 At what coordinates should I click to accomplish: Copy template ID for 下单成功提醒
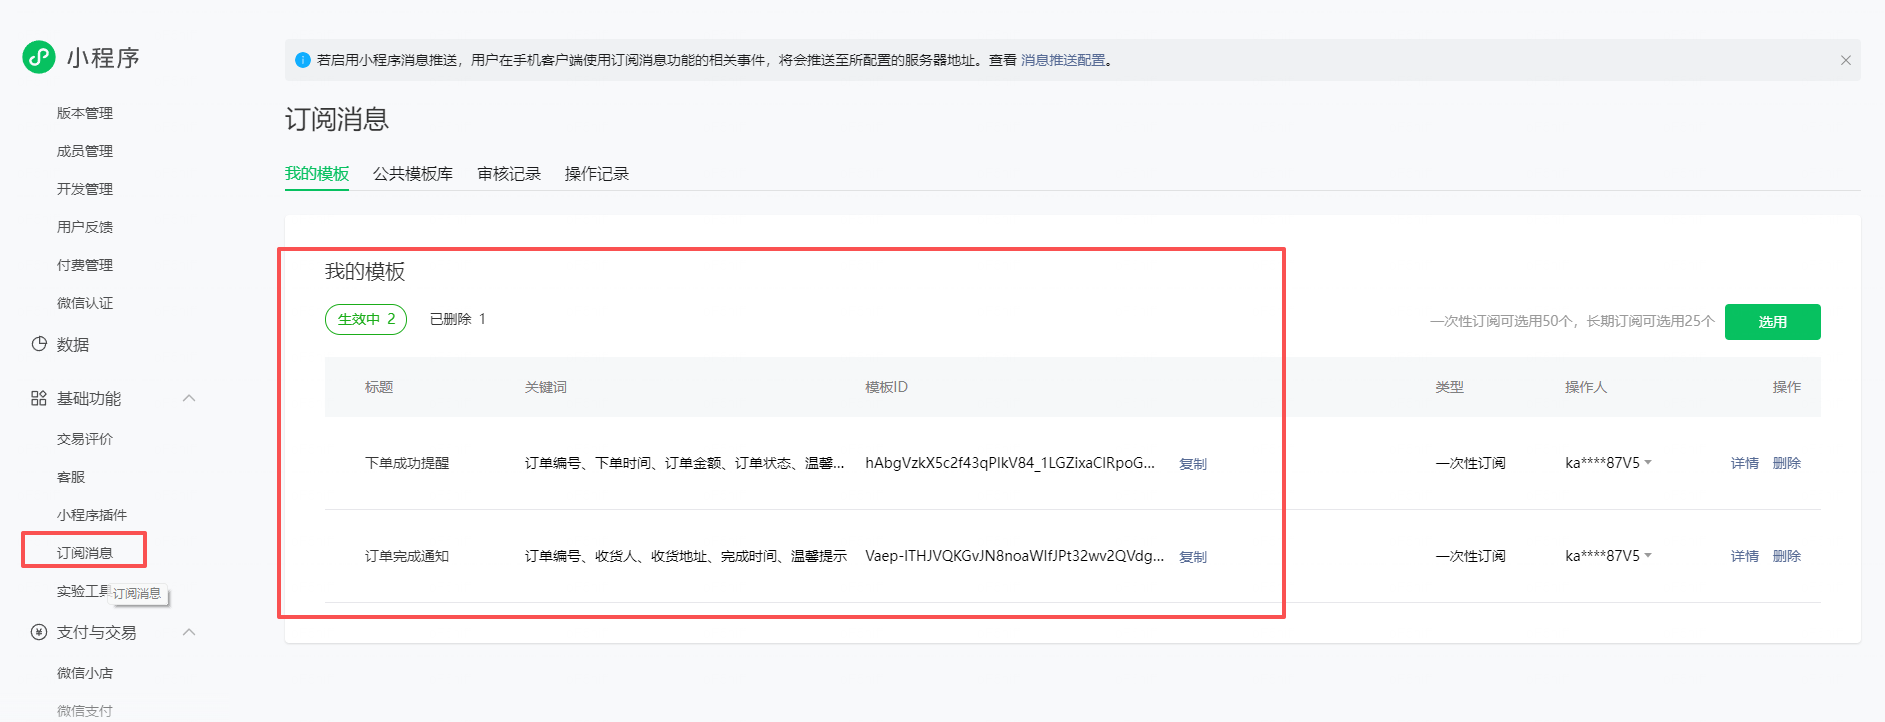point(1192,464)
